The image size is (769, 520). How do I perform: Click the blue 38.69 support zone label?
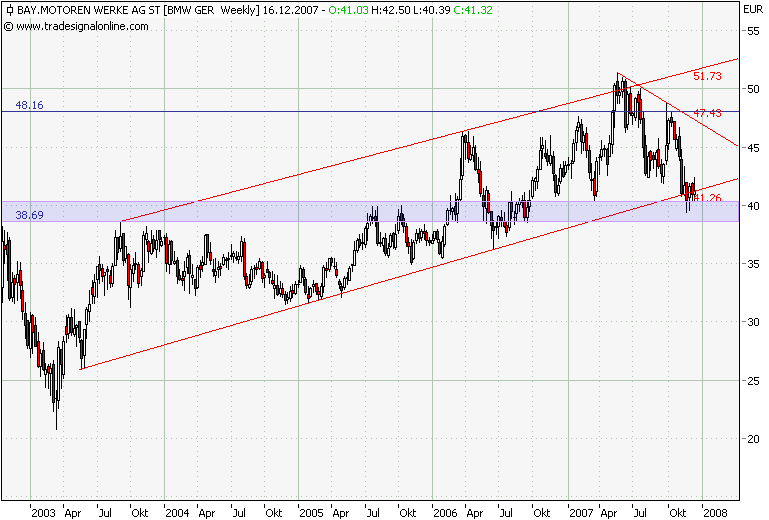point(29,215)
